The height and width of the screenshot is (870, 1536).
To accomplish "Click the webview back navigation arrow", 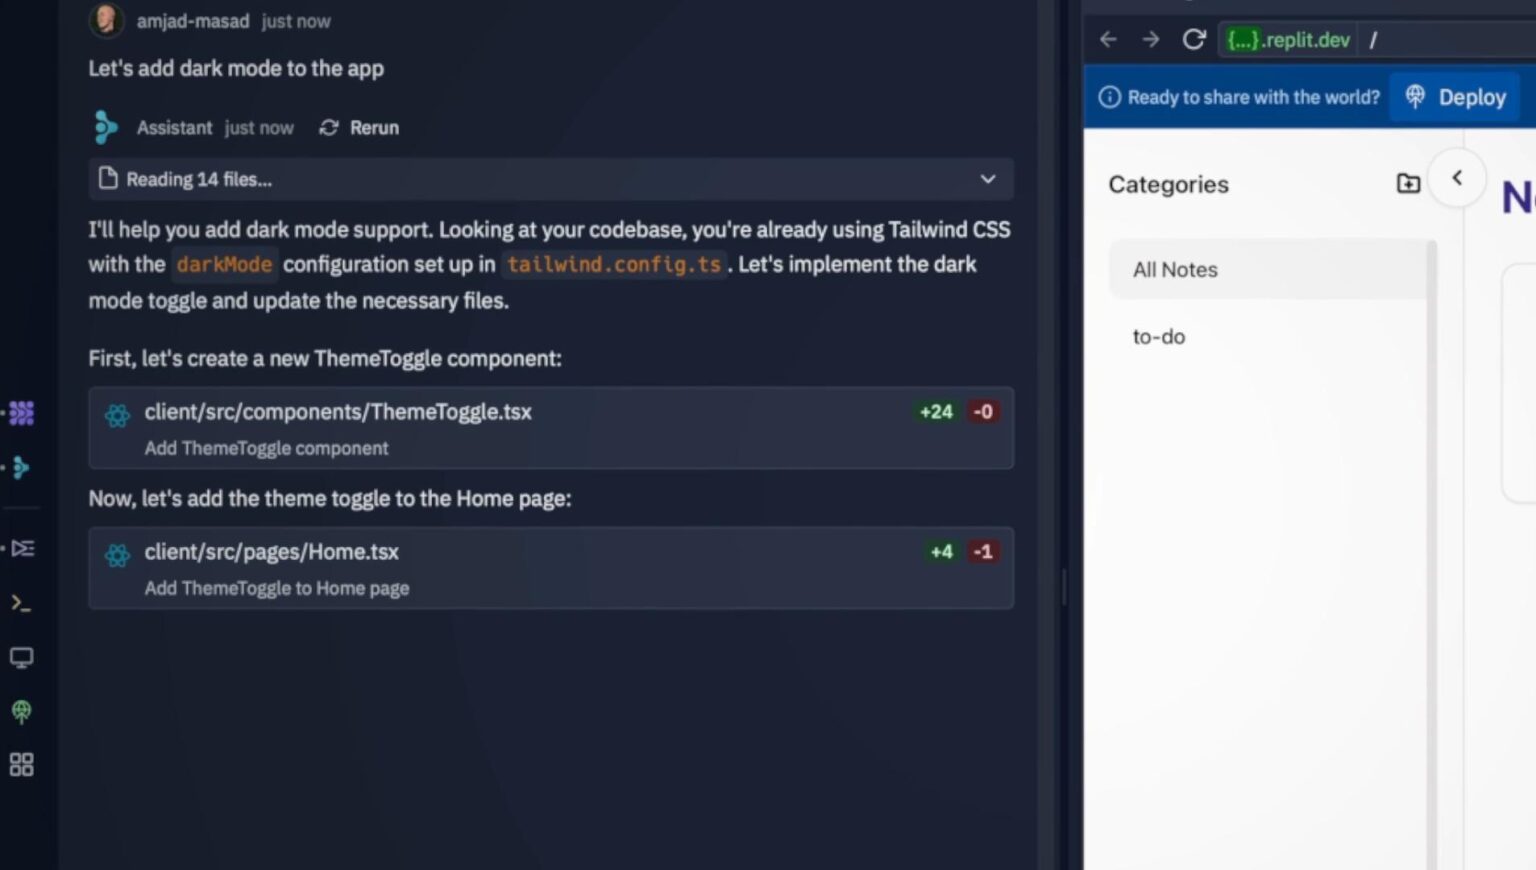I will (1107, 39).
